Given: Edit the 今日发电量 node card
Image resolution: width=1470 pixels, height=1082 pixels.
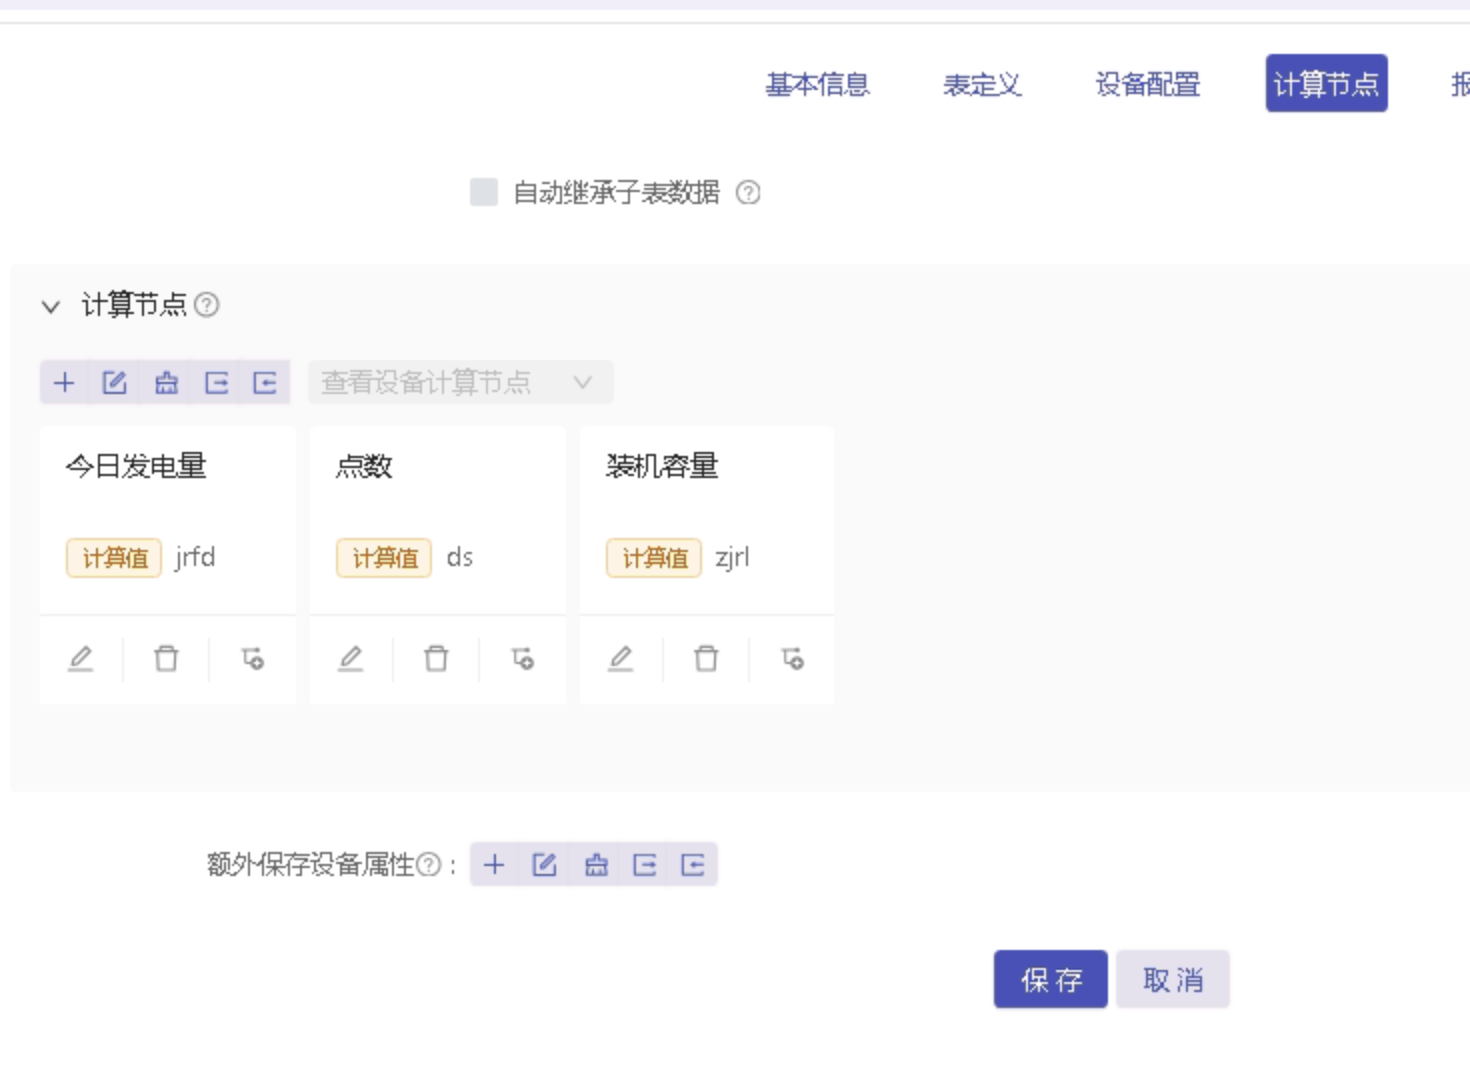Looking at the screenshot, I should click(x=81, y=659).
